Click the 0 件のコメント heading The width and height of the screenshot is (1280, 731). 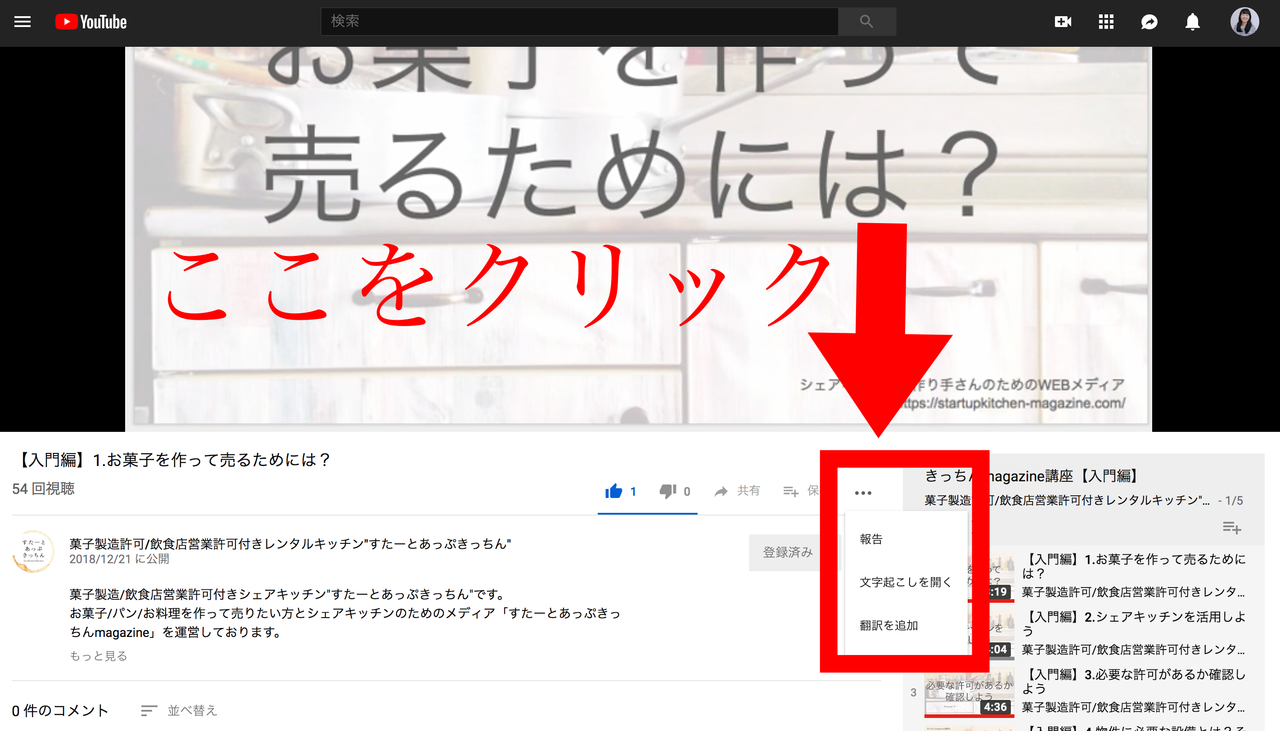pyautogui.click(x=60, y=710)
